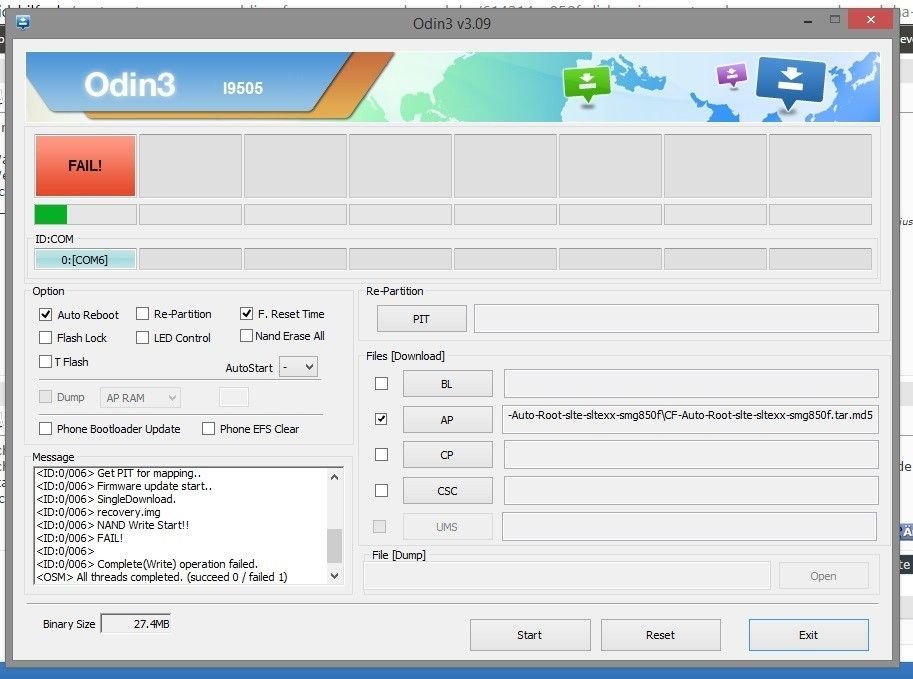
Task: Click the message log scrollbar thumb
Action: click(334, 546)
